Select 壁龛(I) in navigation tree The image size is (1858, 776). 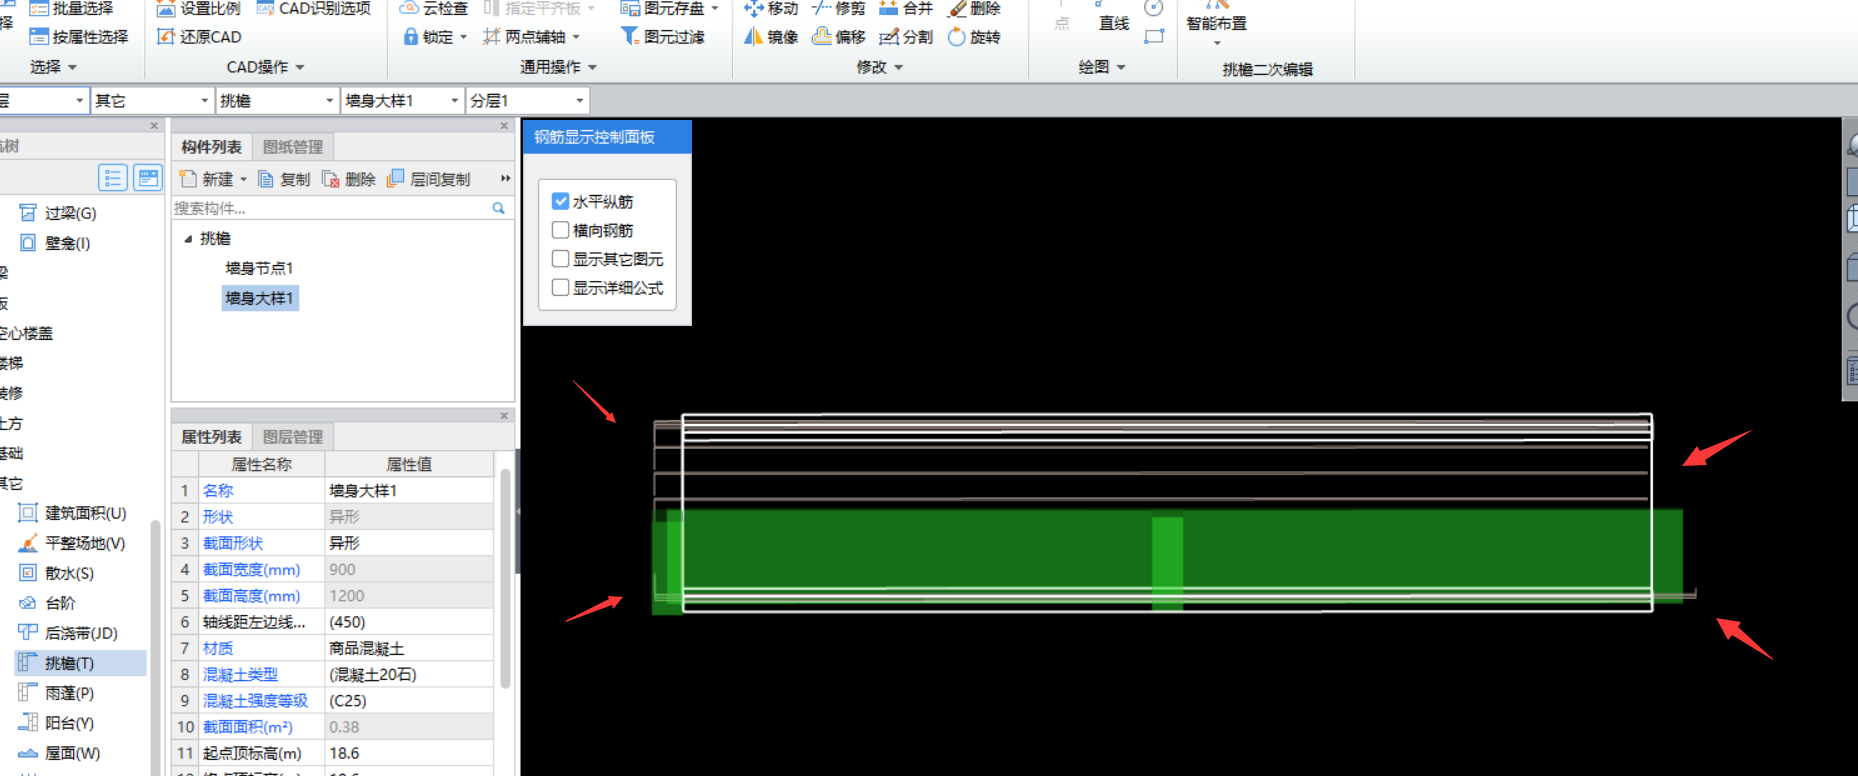click(55, 243)
